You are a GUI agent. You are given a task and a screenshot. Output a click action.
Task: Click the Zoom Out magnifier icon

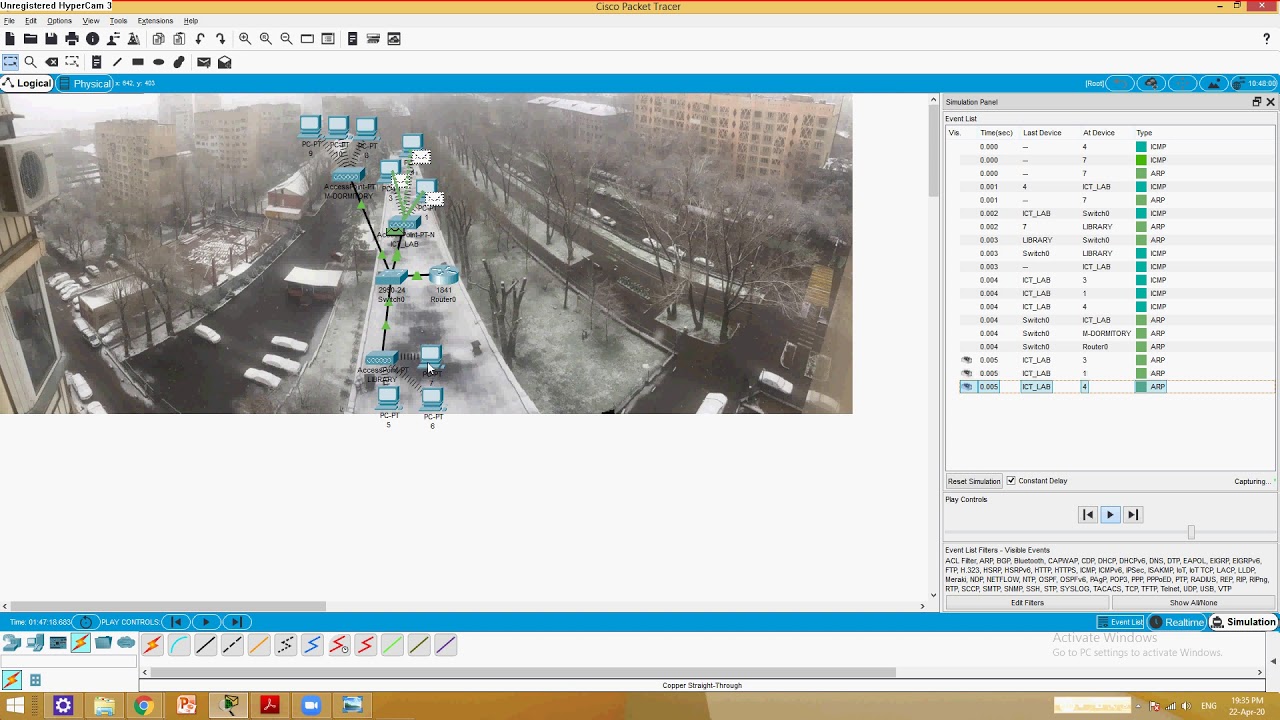286,39
